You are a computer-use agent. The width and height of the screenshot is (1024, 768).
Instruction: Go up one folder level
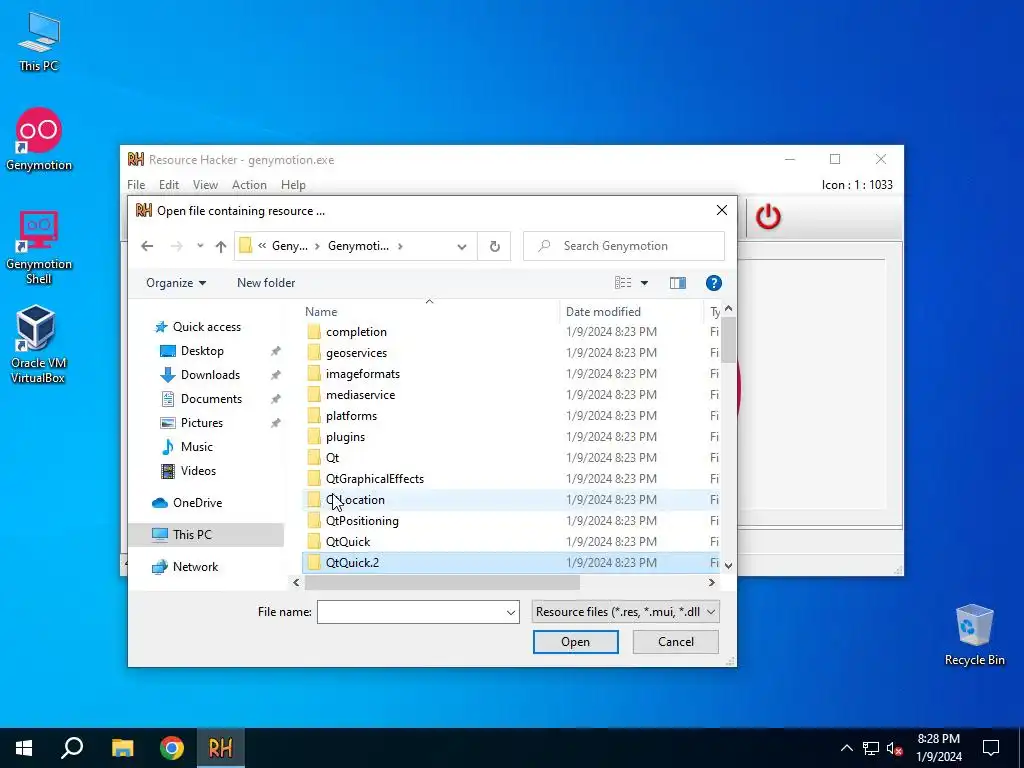[221, 246]
